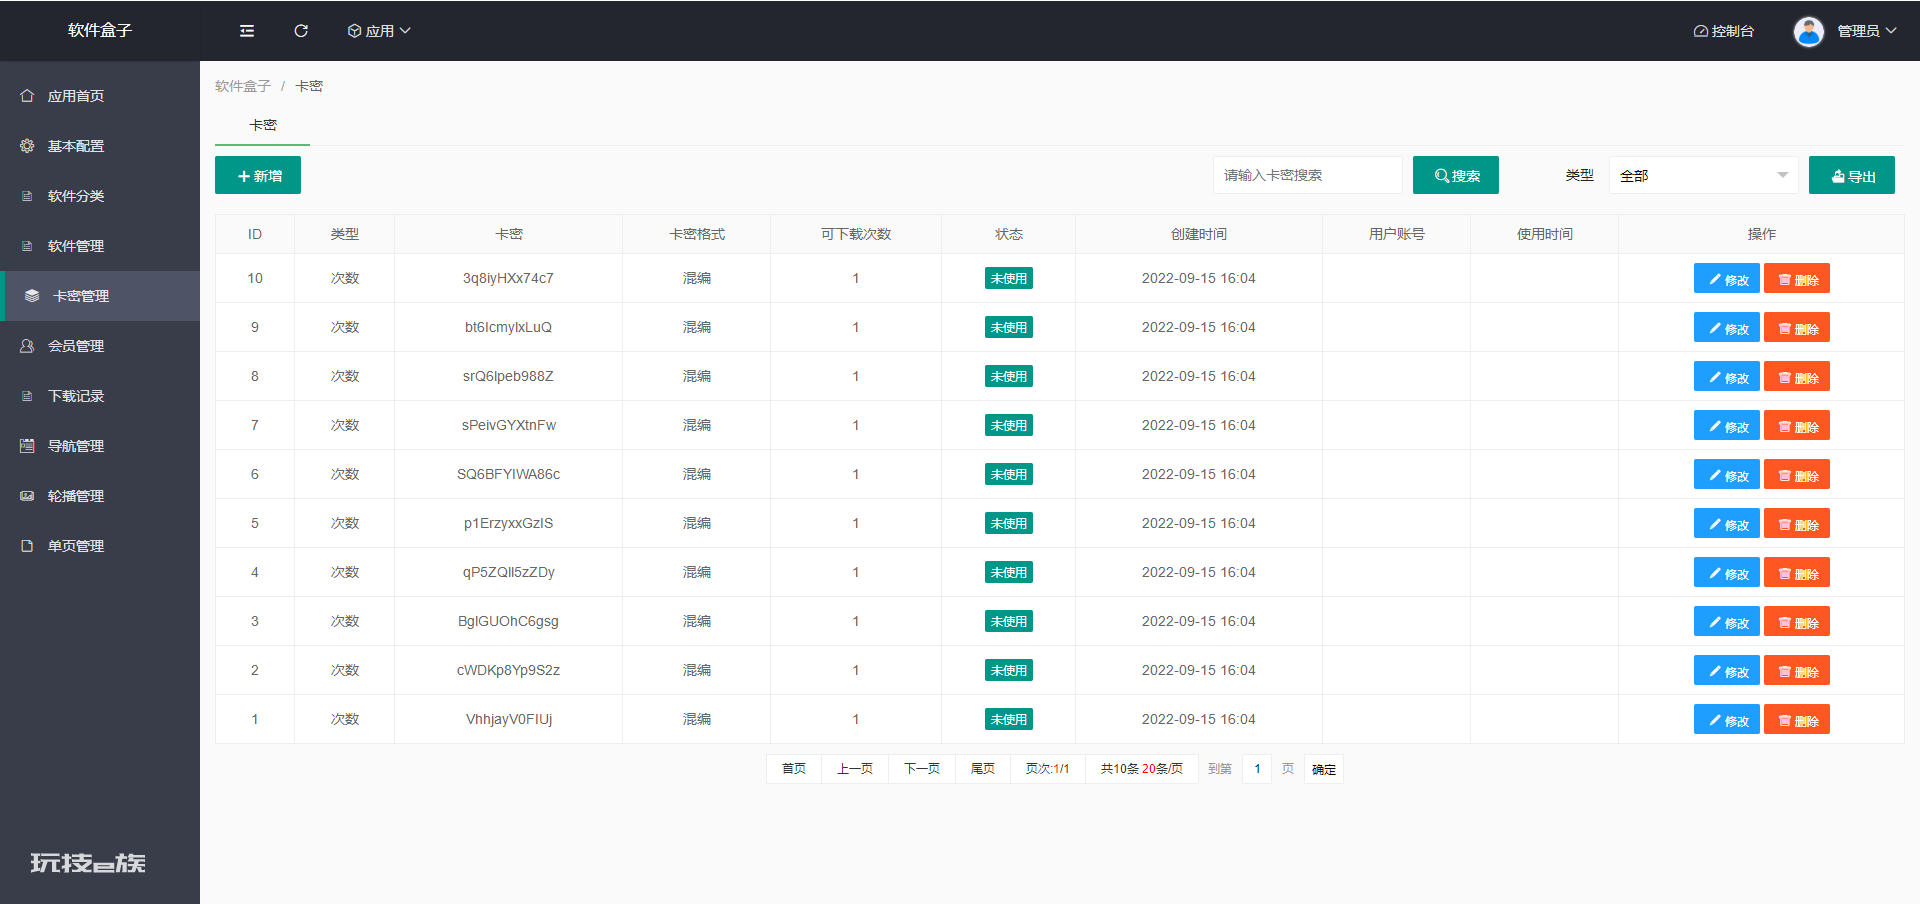Select the 卡密 tab

263,125
